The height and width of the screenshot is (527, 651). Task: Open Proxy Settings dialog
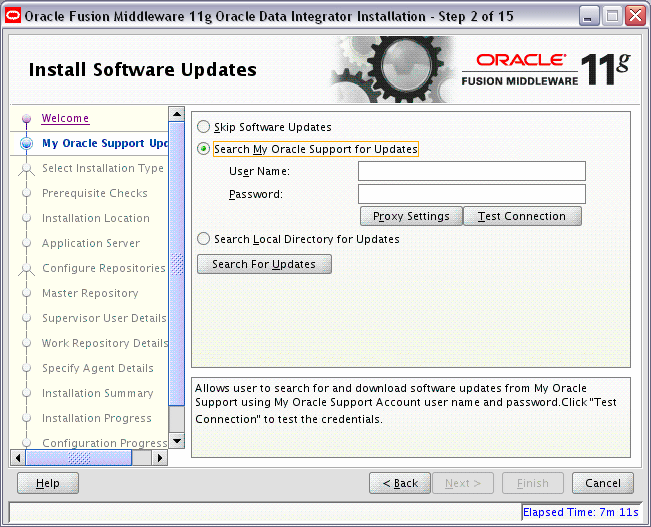click(411, 216)
